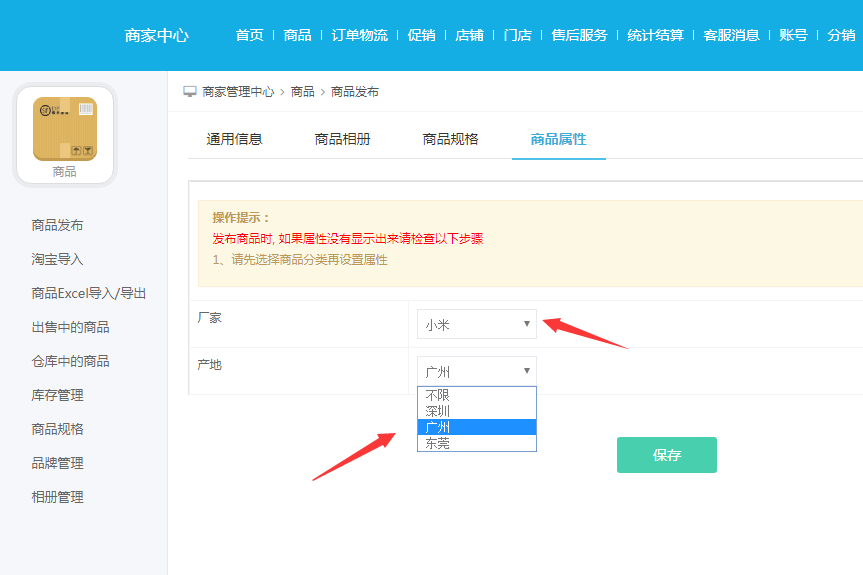The width and height of the screenshot is (863, 575).
Task: Open 订单物流 in the top navigation
Action: coord(359,35)
